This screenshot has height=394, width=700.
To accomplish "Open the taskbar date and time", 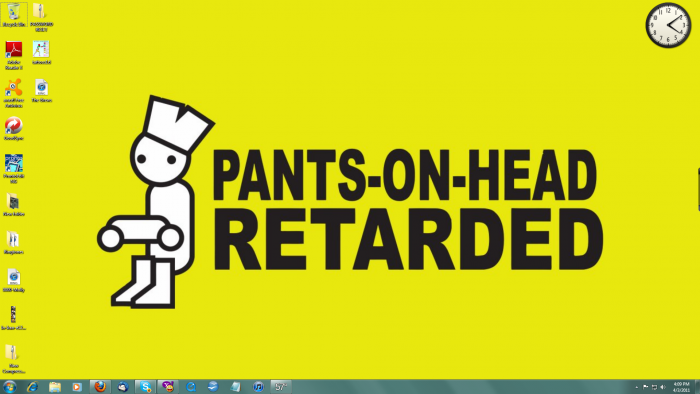I will (681, 387).
